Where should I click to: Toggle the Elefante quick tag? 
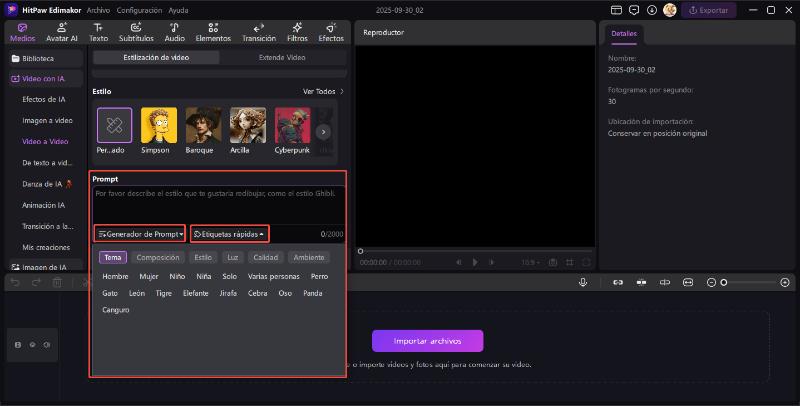click(x=196, y=293)
